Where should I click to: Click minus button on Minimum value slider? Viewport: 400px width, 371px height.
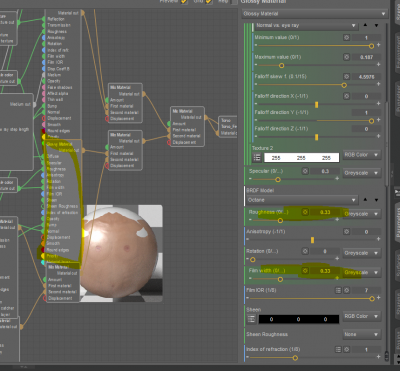click(256, 45)
